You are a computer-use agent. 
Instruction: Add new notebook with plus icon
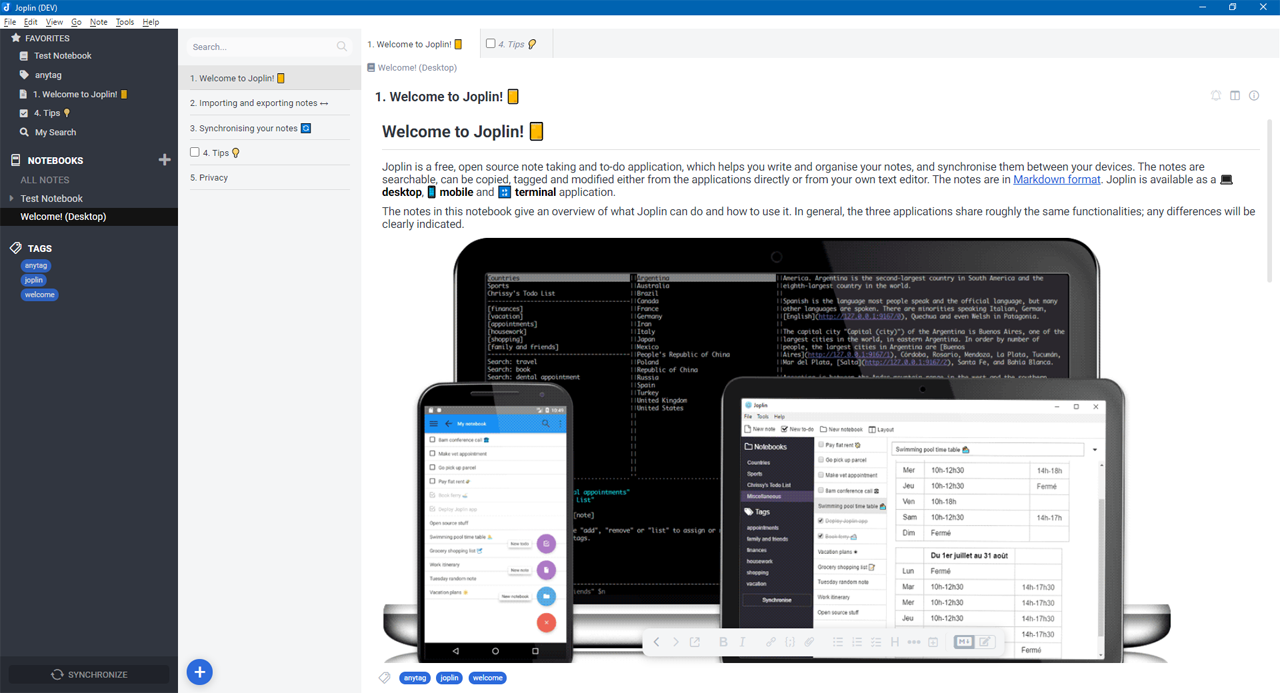pyautogui.click(x=165, y=160)
